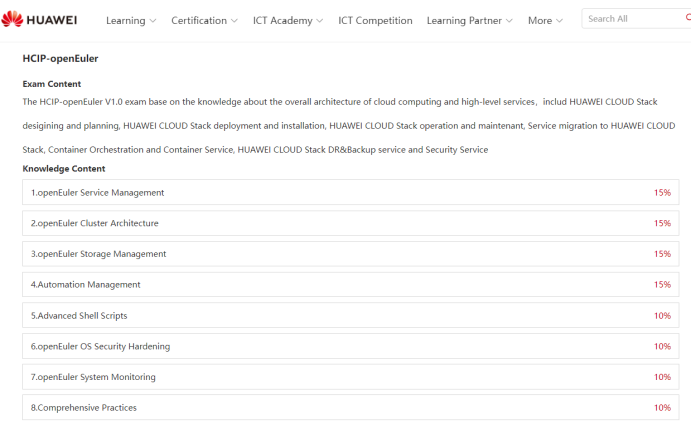Click 15% beside Storage Management
Viewport: 691px width, 425px height.
662,254
